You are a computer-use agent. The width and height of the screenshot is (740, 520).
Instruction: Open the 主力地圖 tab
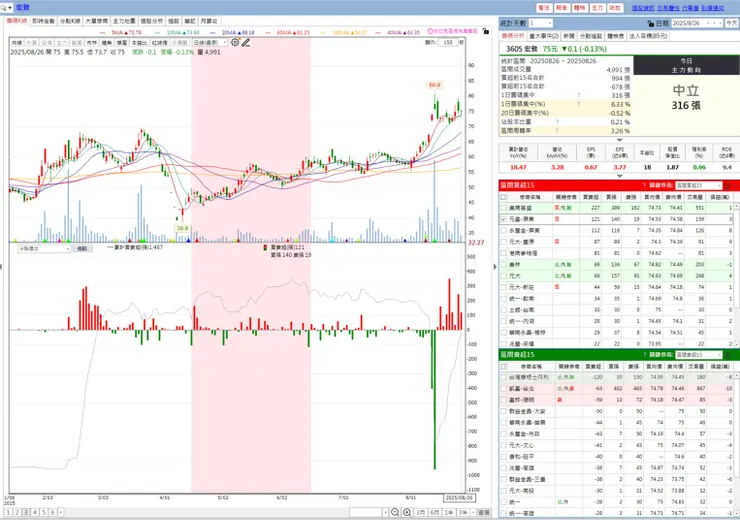(124, 21)
